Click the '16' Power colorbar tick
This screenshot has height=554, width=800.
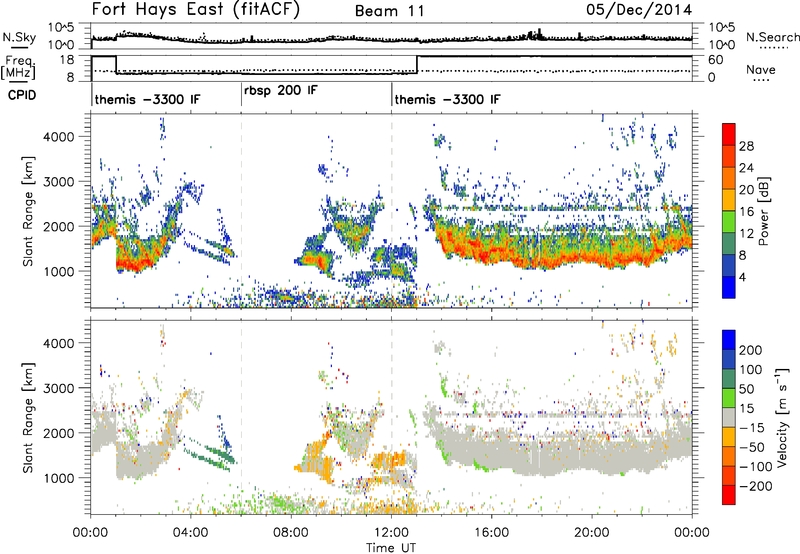(x=746, y=212)
